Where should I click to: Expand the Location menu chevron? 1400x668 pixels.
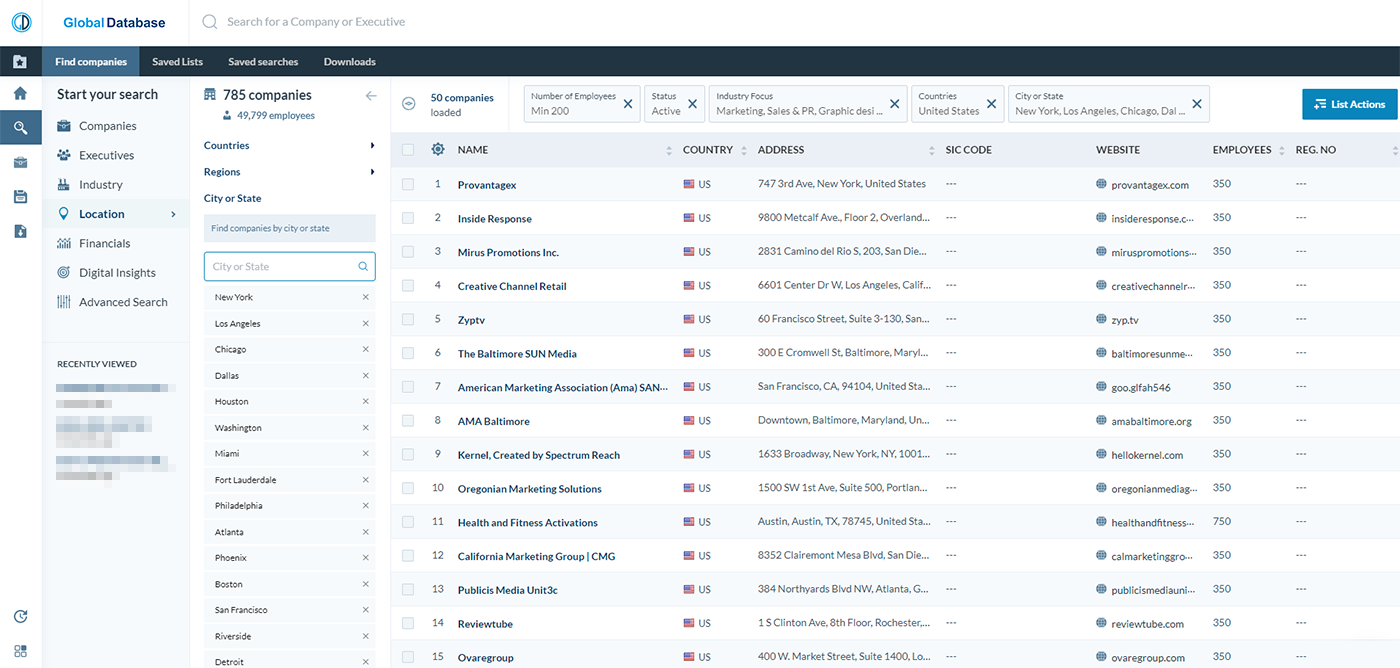pyautogui.click(x=173, y=214)
